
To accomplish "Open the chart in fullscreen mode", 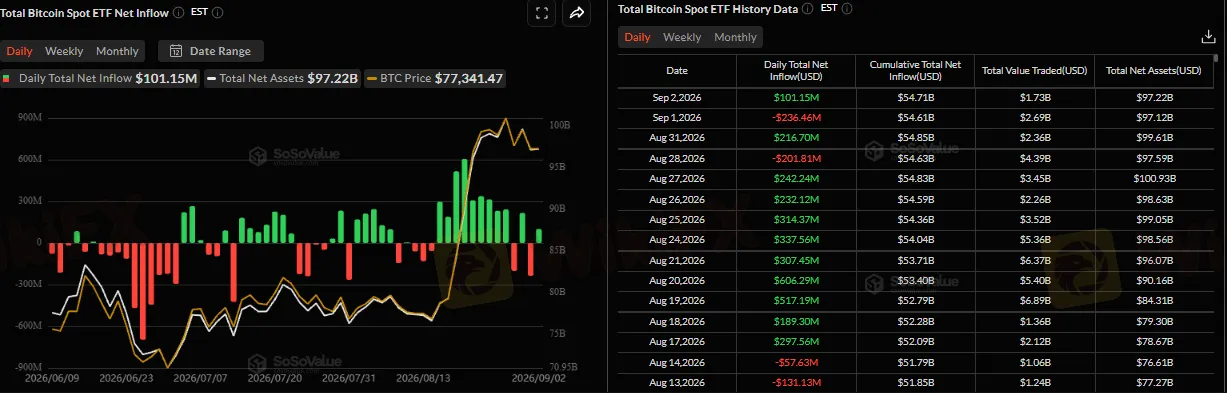I will coord(541,13).
